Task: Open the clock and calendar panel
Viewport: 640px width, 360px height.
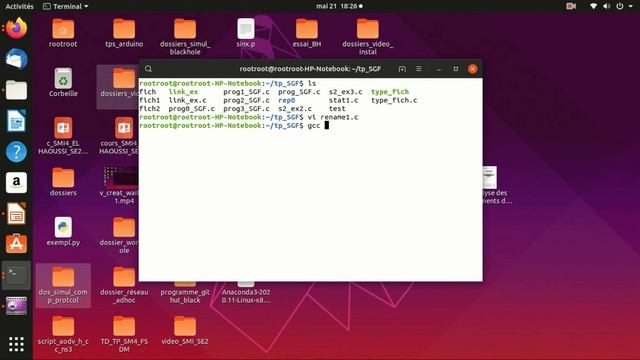Action: coord(339,6)
